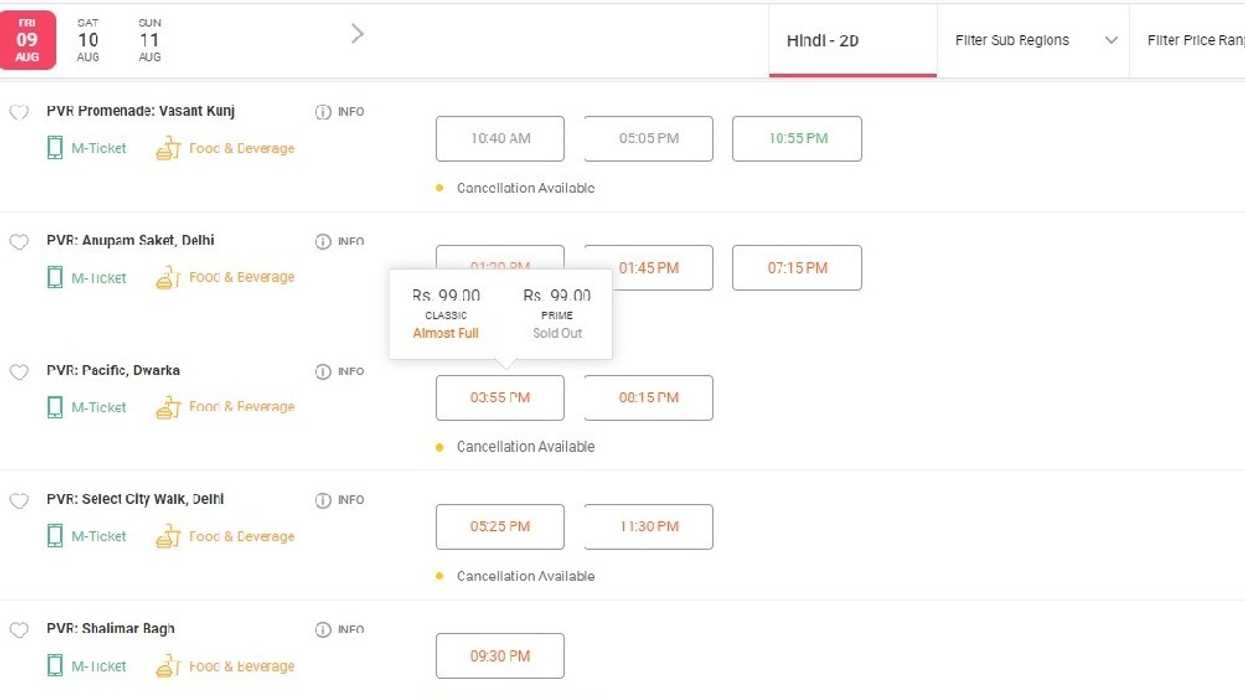Toggle heart for PVR Anupam Saket
The width and height of the screenshot is (1245, 699).
pyautogui.click(x=19, y=242)
